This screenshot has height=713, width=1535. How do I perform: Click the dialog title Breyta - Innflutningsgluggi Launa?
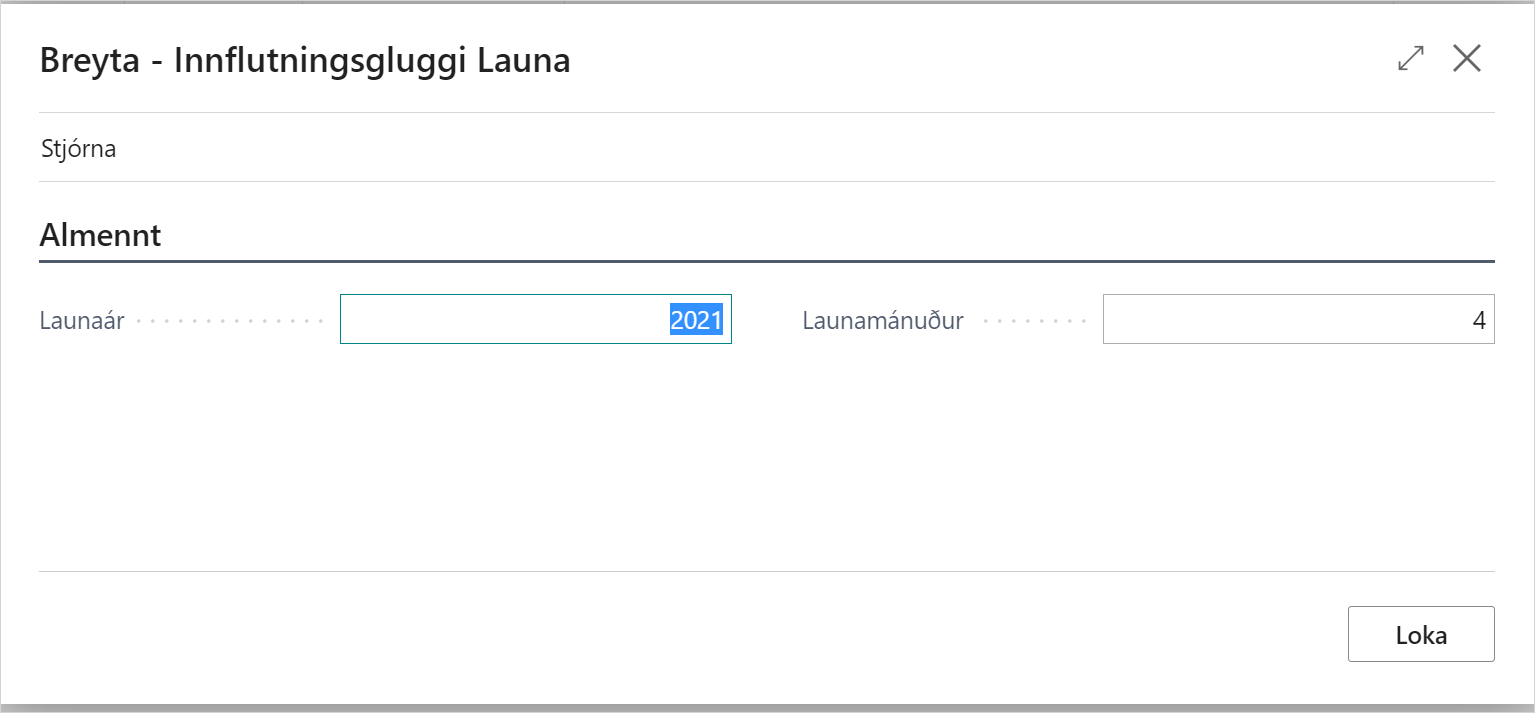tap(305, 61)
